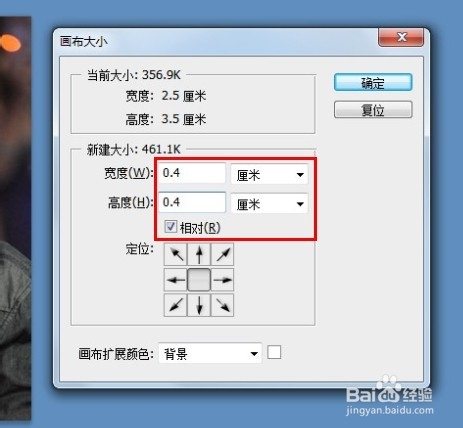Select the bottom-left anchor arrow

176,305
